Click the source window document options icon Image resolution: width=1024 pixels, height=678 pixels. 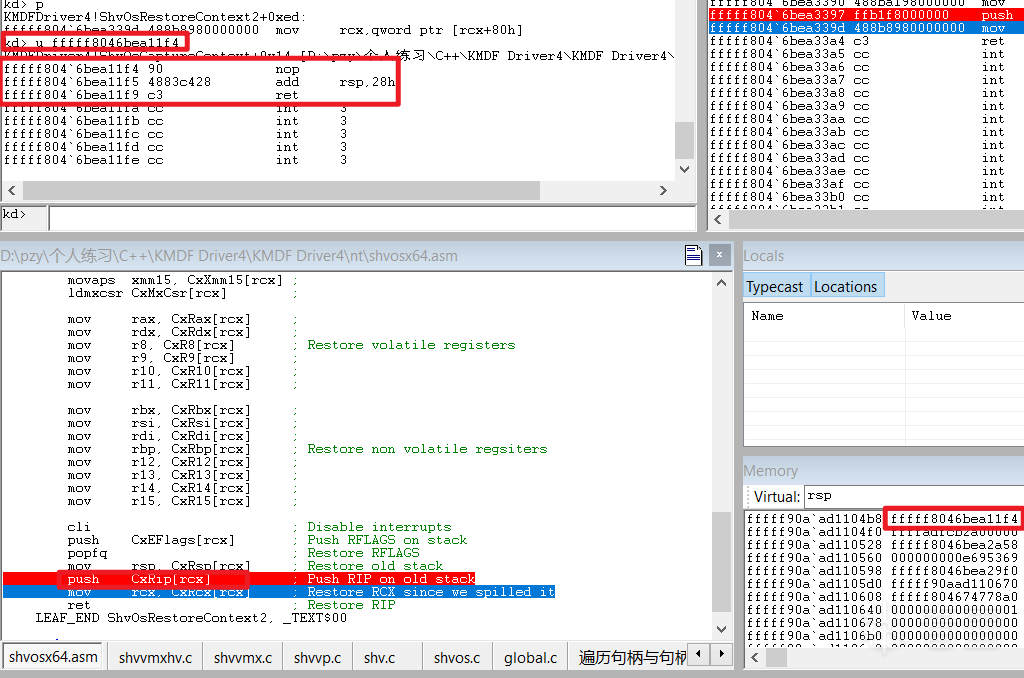pos(694,255)
